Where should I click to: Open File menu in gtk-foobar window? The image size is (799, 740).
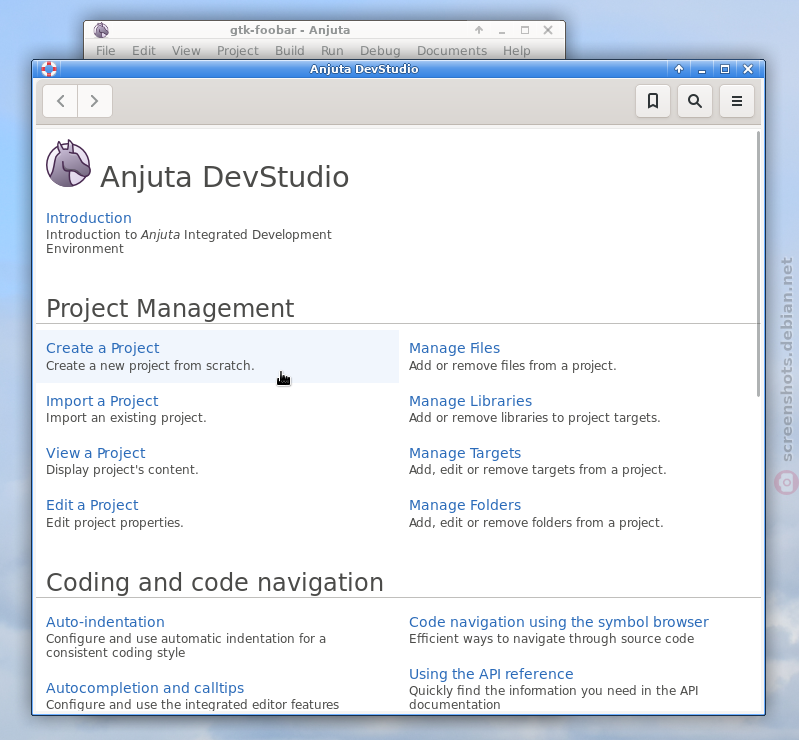pyautogui.click(x=105, y=51)
